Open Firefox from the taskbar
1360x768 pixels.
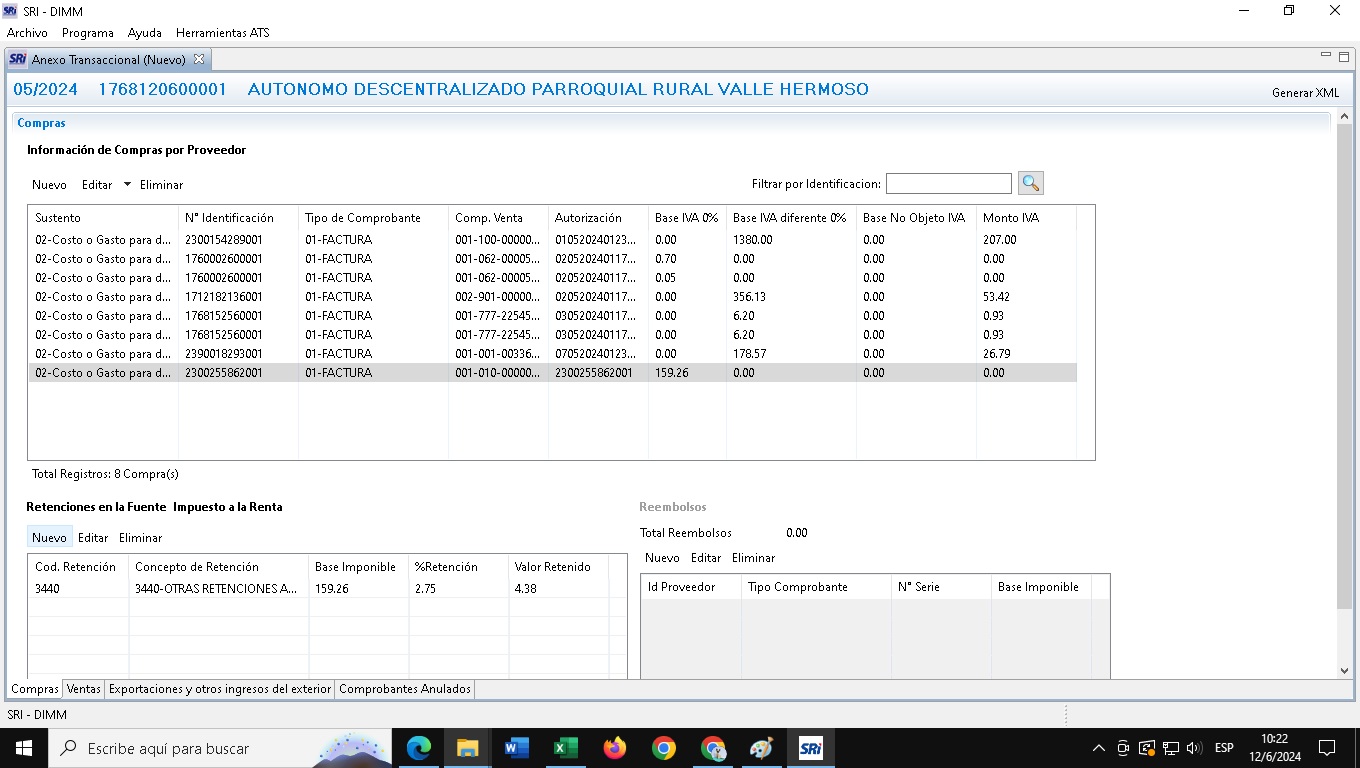614,748
